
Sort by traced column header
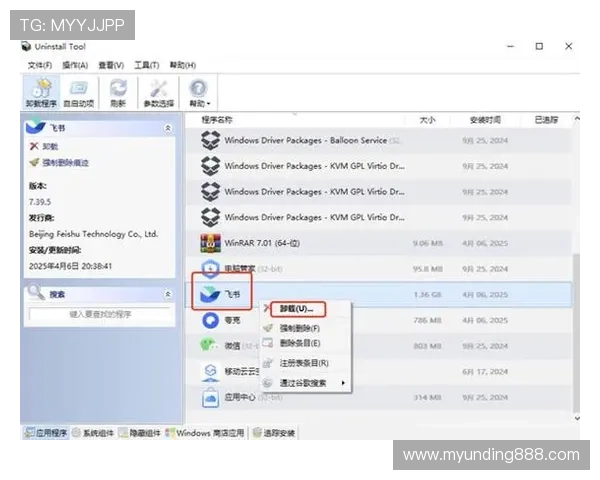546,120
